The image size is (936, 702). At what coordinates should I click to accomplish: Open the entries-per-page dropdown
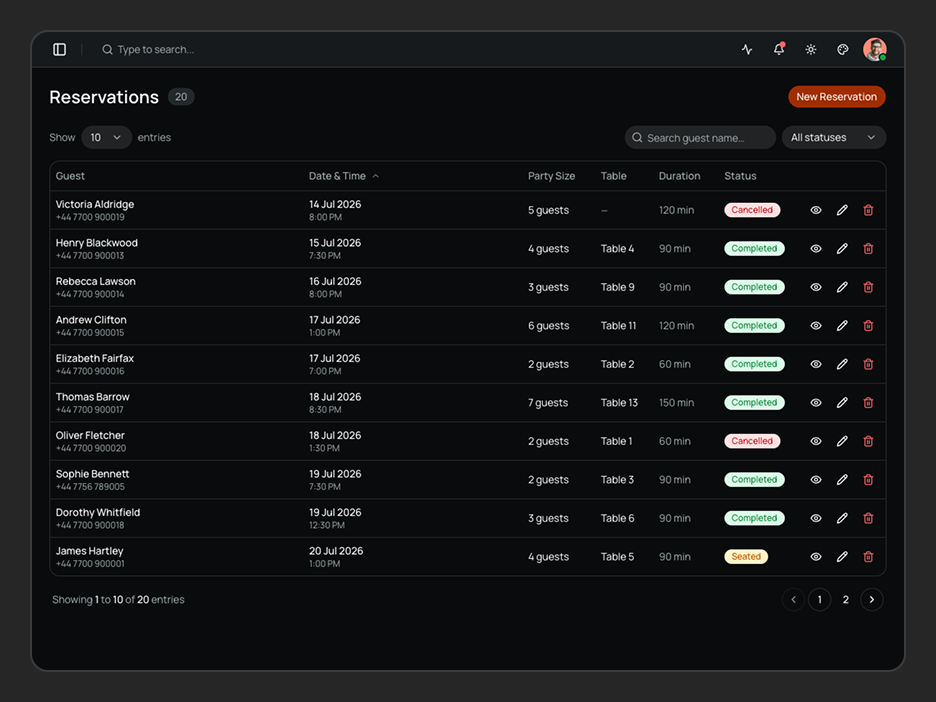[106, 137]
